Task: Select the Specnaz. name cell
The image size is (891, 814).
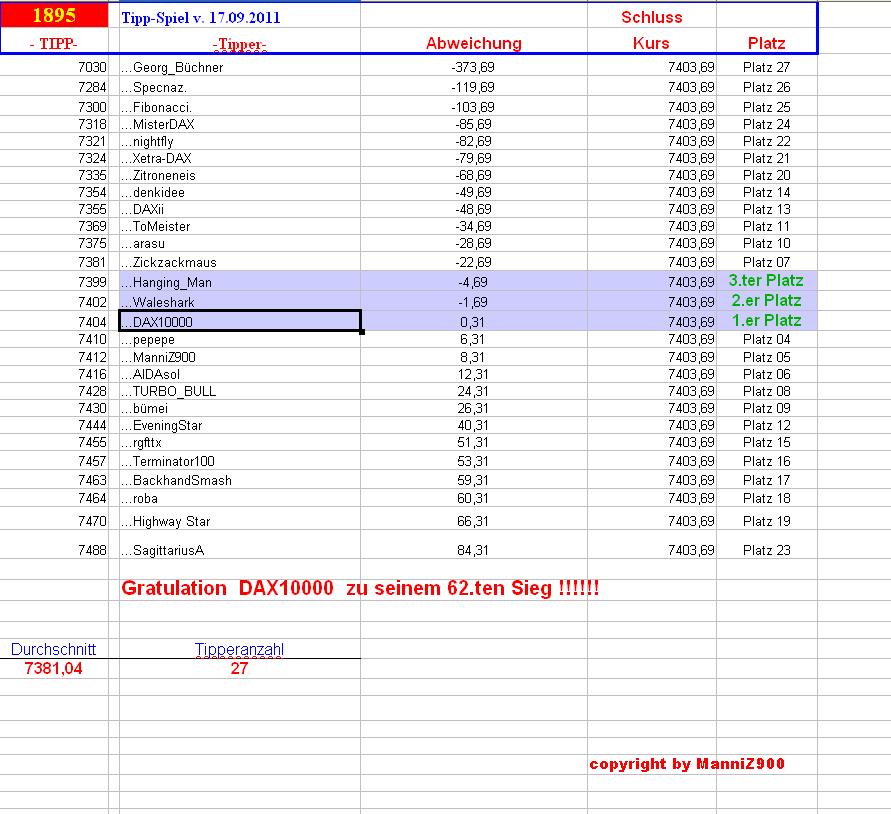Action: [x=240, y=87]
